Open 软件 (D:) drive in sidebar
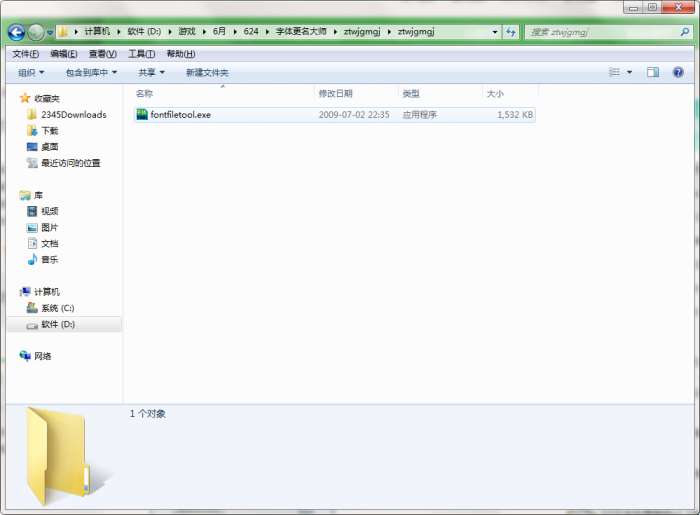Screen dimensions: 700x515 [58, 324]
